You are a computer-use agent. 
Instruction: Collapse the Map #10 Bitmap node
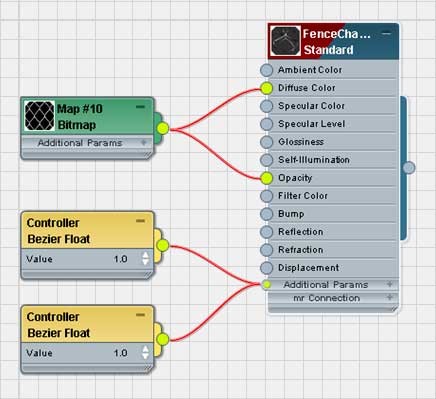click(x=140, y=107)
